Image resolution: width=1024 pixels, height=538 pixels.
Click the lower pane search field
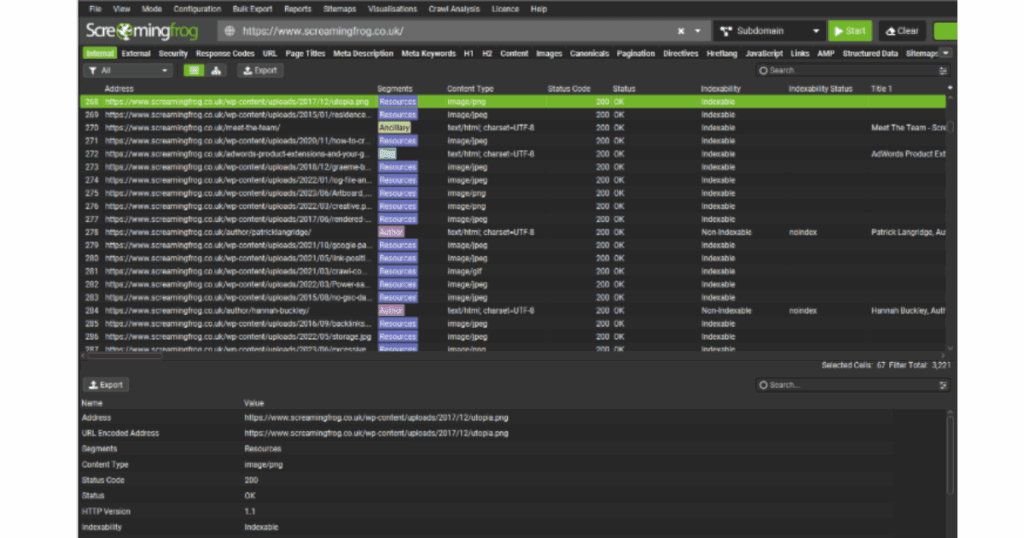click(847, 385)
